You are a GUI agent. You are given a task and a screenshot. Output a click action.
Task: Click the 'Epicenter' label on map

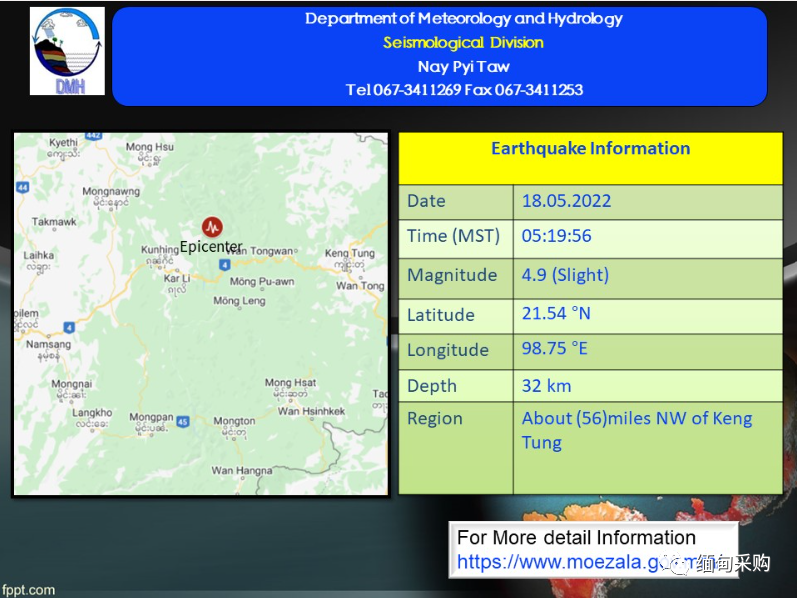211,247
